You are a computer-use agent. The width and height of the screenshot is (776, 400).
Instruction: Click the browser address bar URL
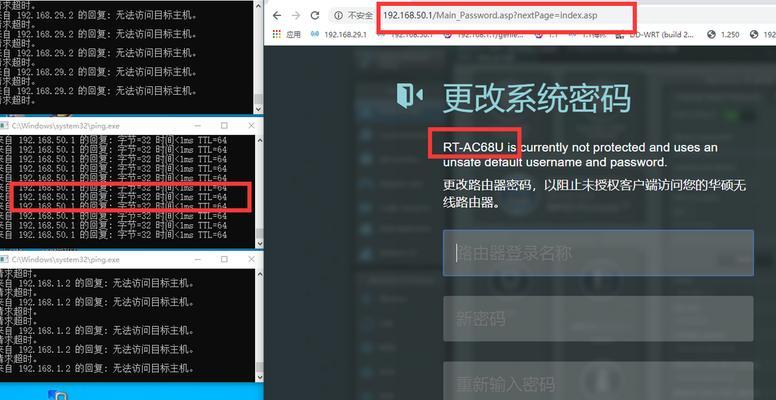[490, 15]
